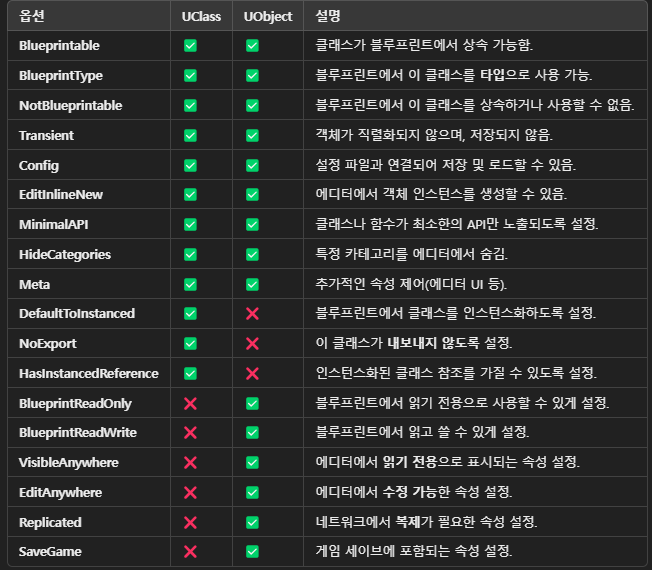Screen dimensions: 652x570
Task: Click the UObject checkmark for VisibleAnywhere
Action: point(252,462)
